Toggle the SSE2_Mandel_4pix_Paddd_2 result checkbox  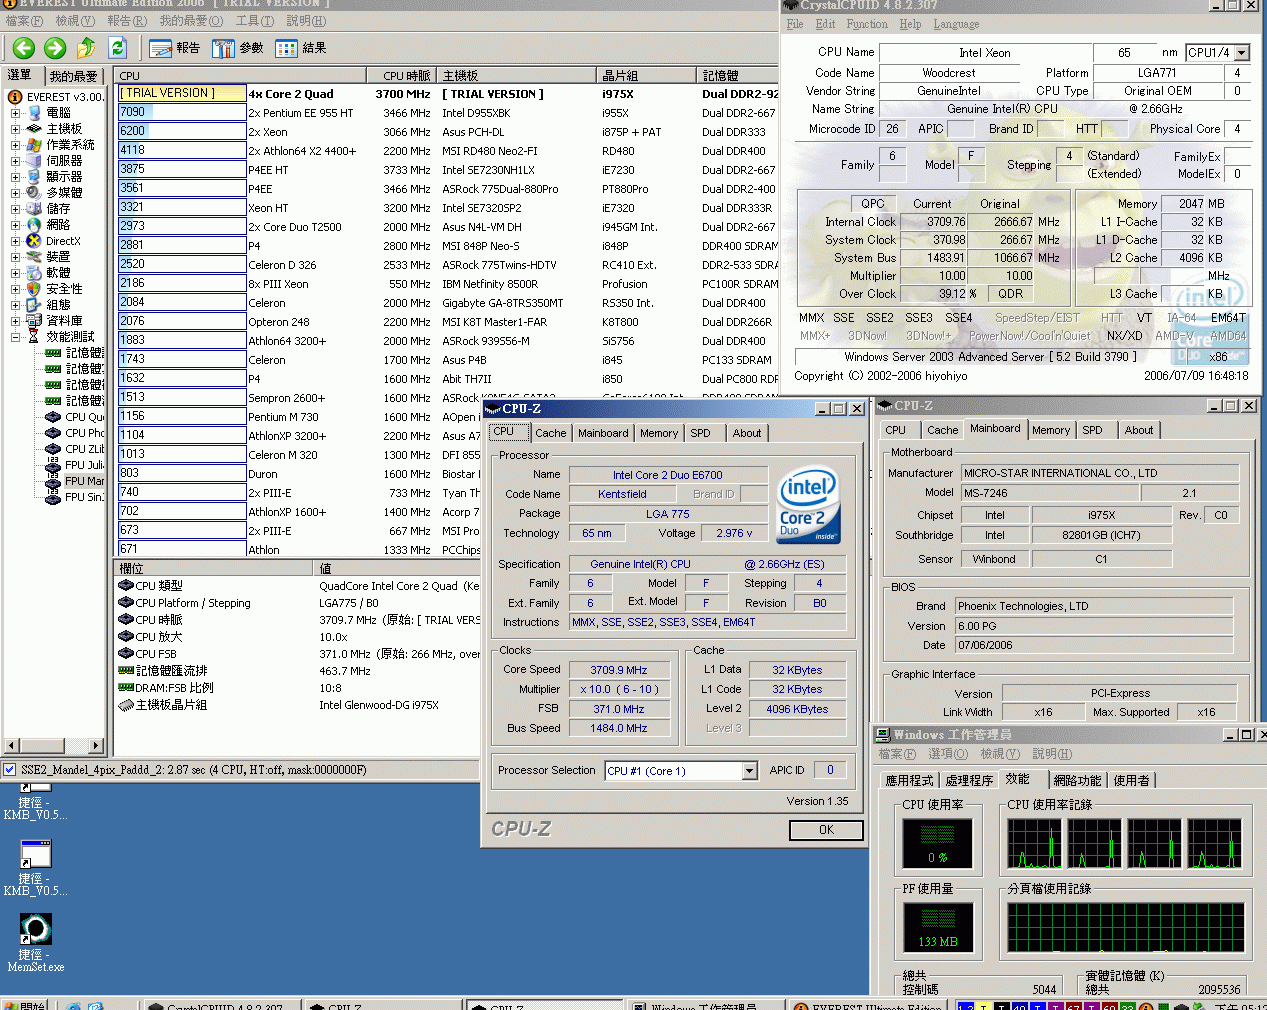[x=10, y=770]
